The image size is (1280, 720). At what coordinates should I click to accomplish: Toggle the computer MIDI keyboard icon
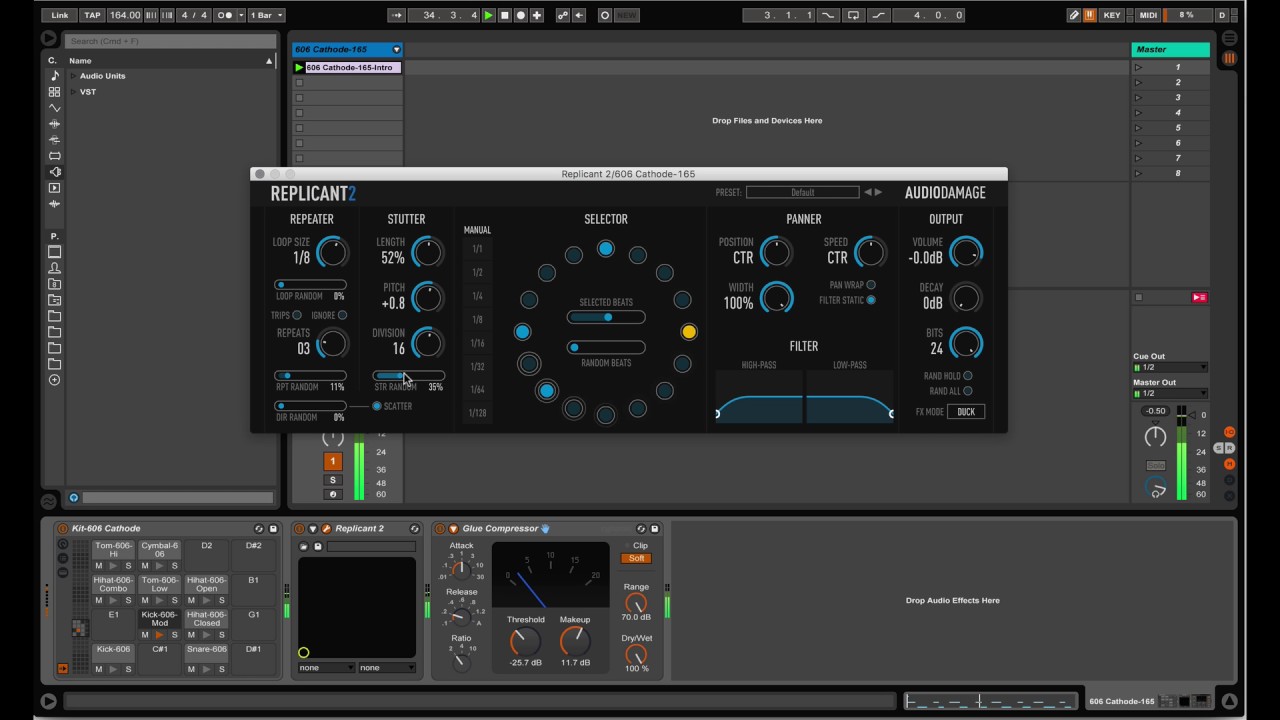pyautogui.click(x=1089, y=15)
